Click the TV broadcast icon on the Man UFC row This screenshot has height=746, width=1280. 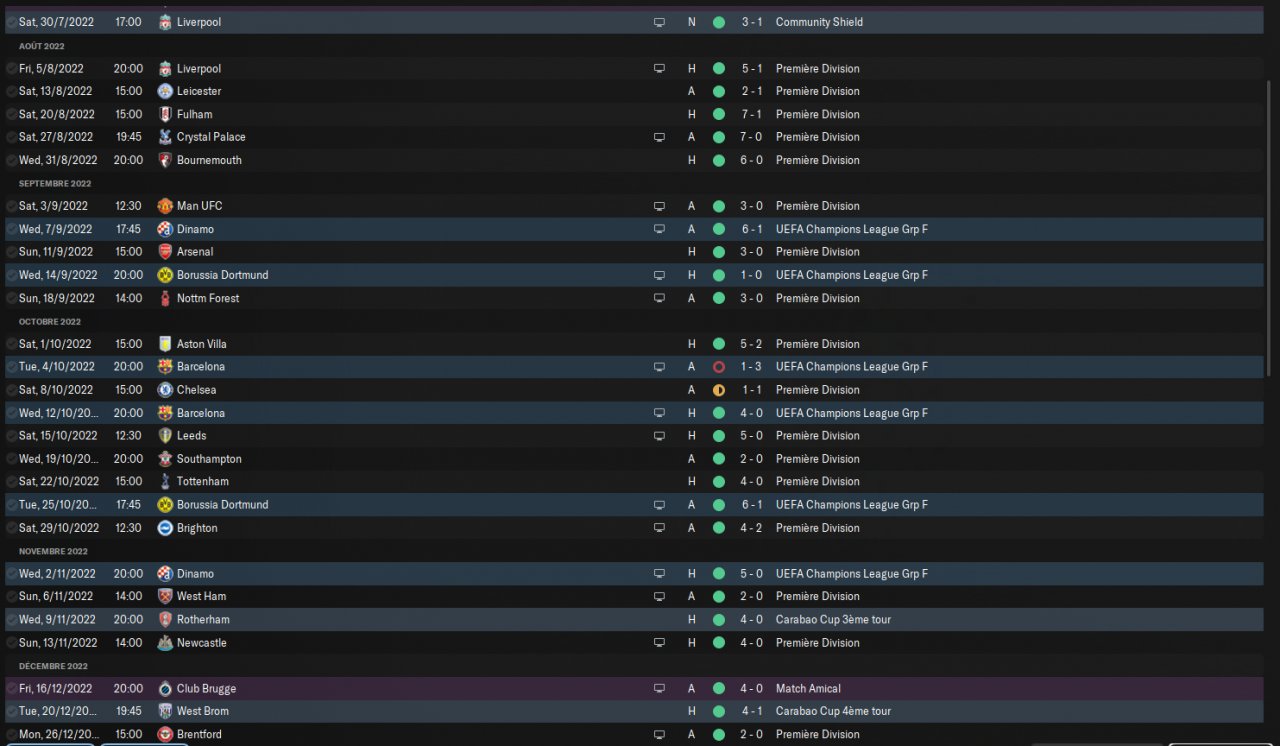point(659,206)
